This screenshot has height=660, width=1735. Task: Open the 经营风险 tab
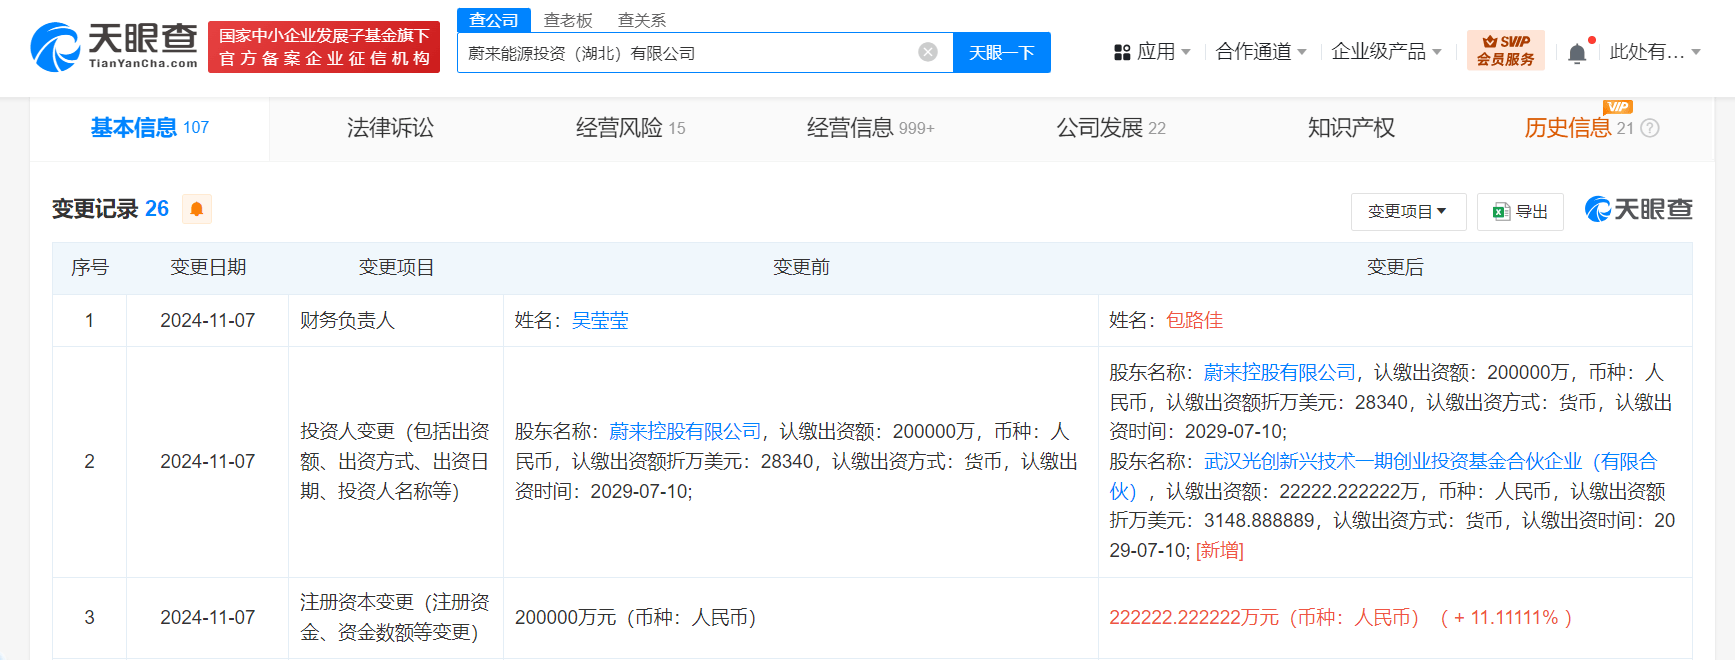[x=630, y=128]
